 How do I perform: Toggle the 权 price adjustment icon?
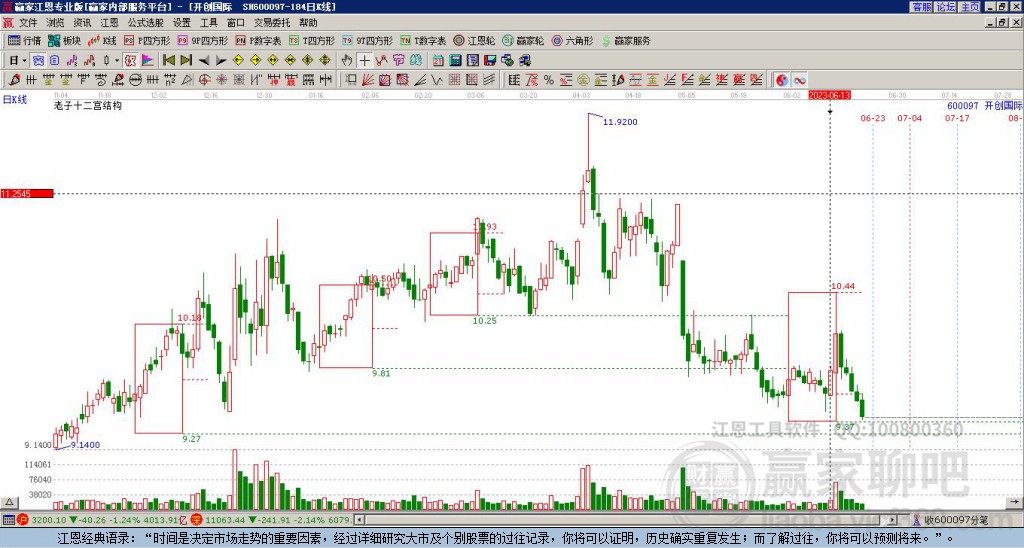tap(130, 60)
